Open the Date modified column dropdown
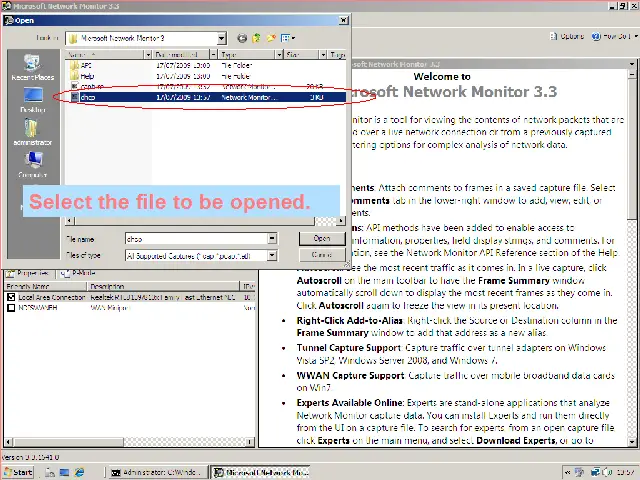The image size is (640, 480). point(213,54)
